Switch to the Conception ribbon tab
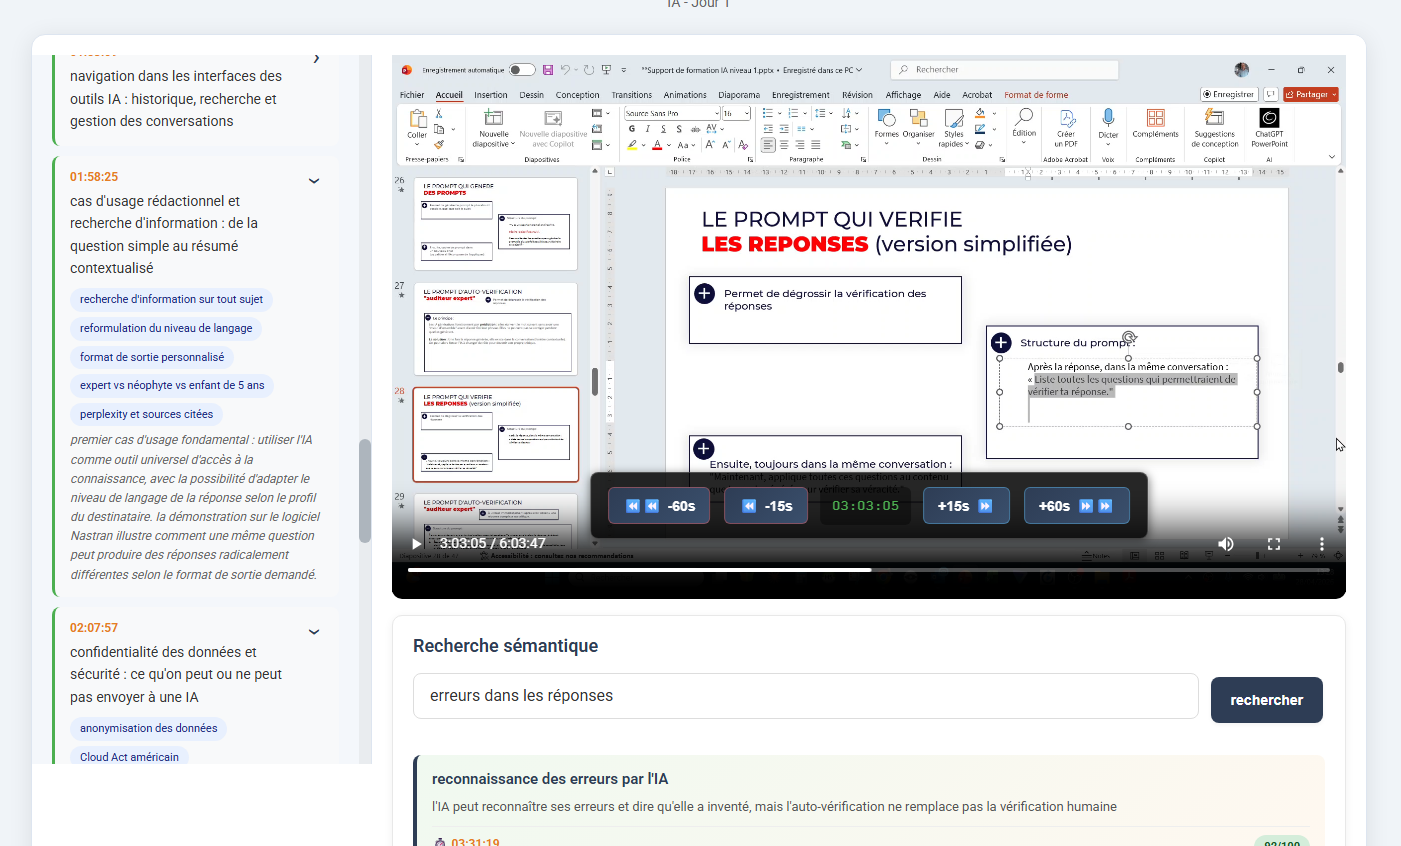 577,95
